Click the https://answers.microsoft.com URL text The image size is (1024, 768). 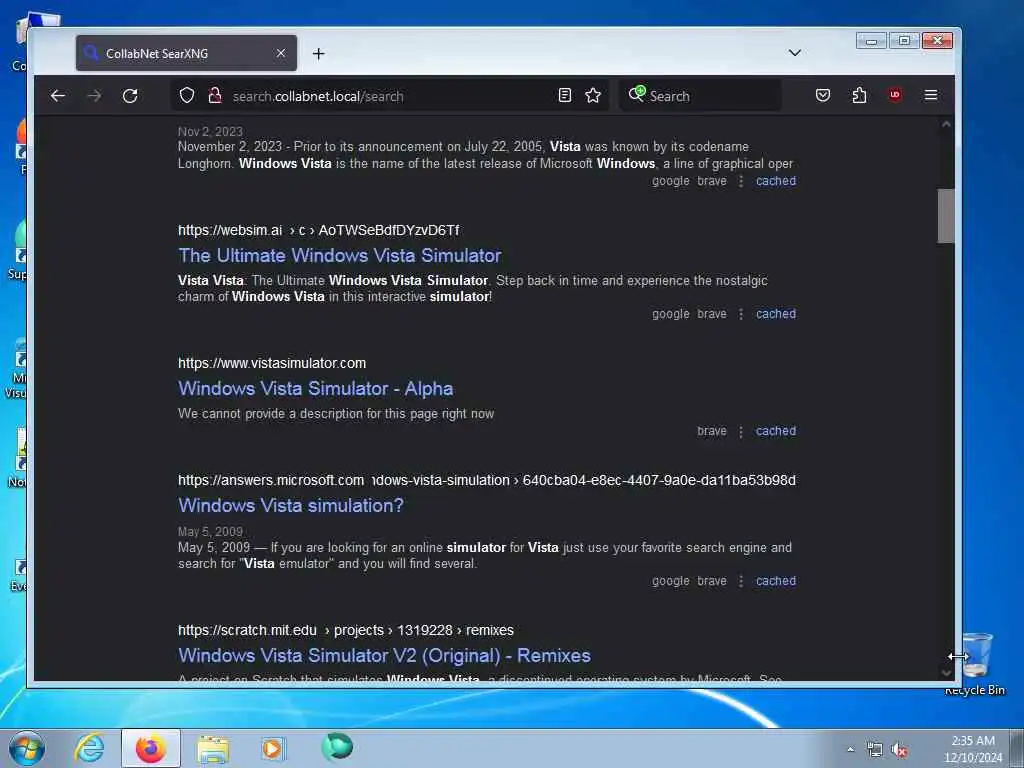pos(271,481)
